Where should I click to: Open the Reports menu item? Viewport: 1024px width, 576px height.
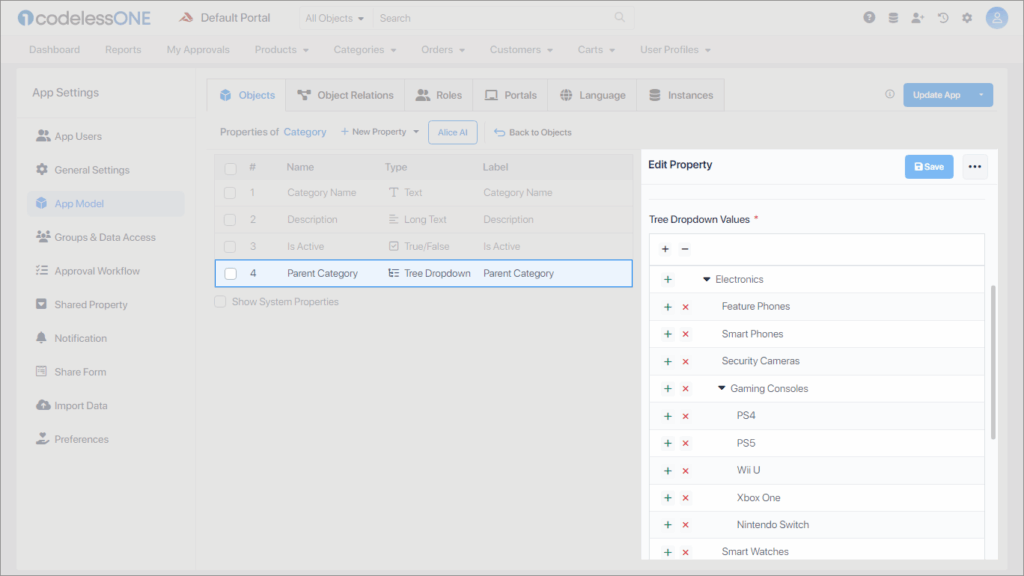pos(123,50)
